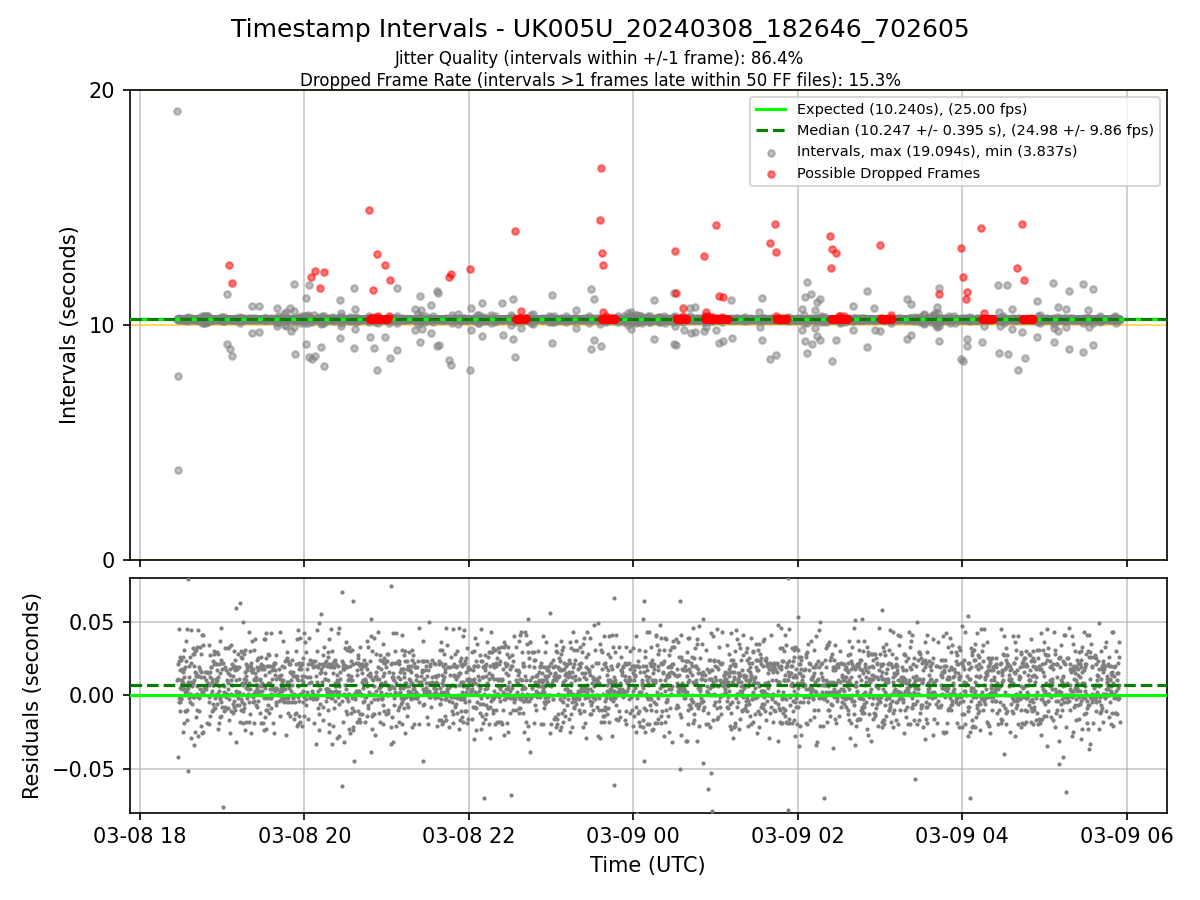Click the red marker in the legend
This screenshot has width=1200, height=900.
coord(771,174)
